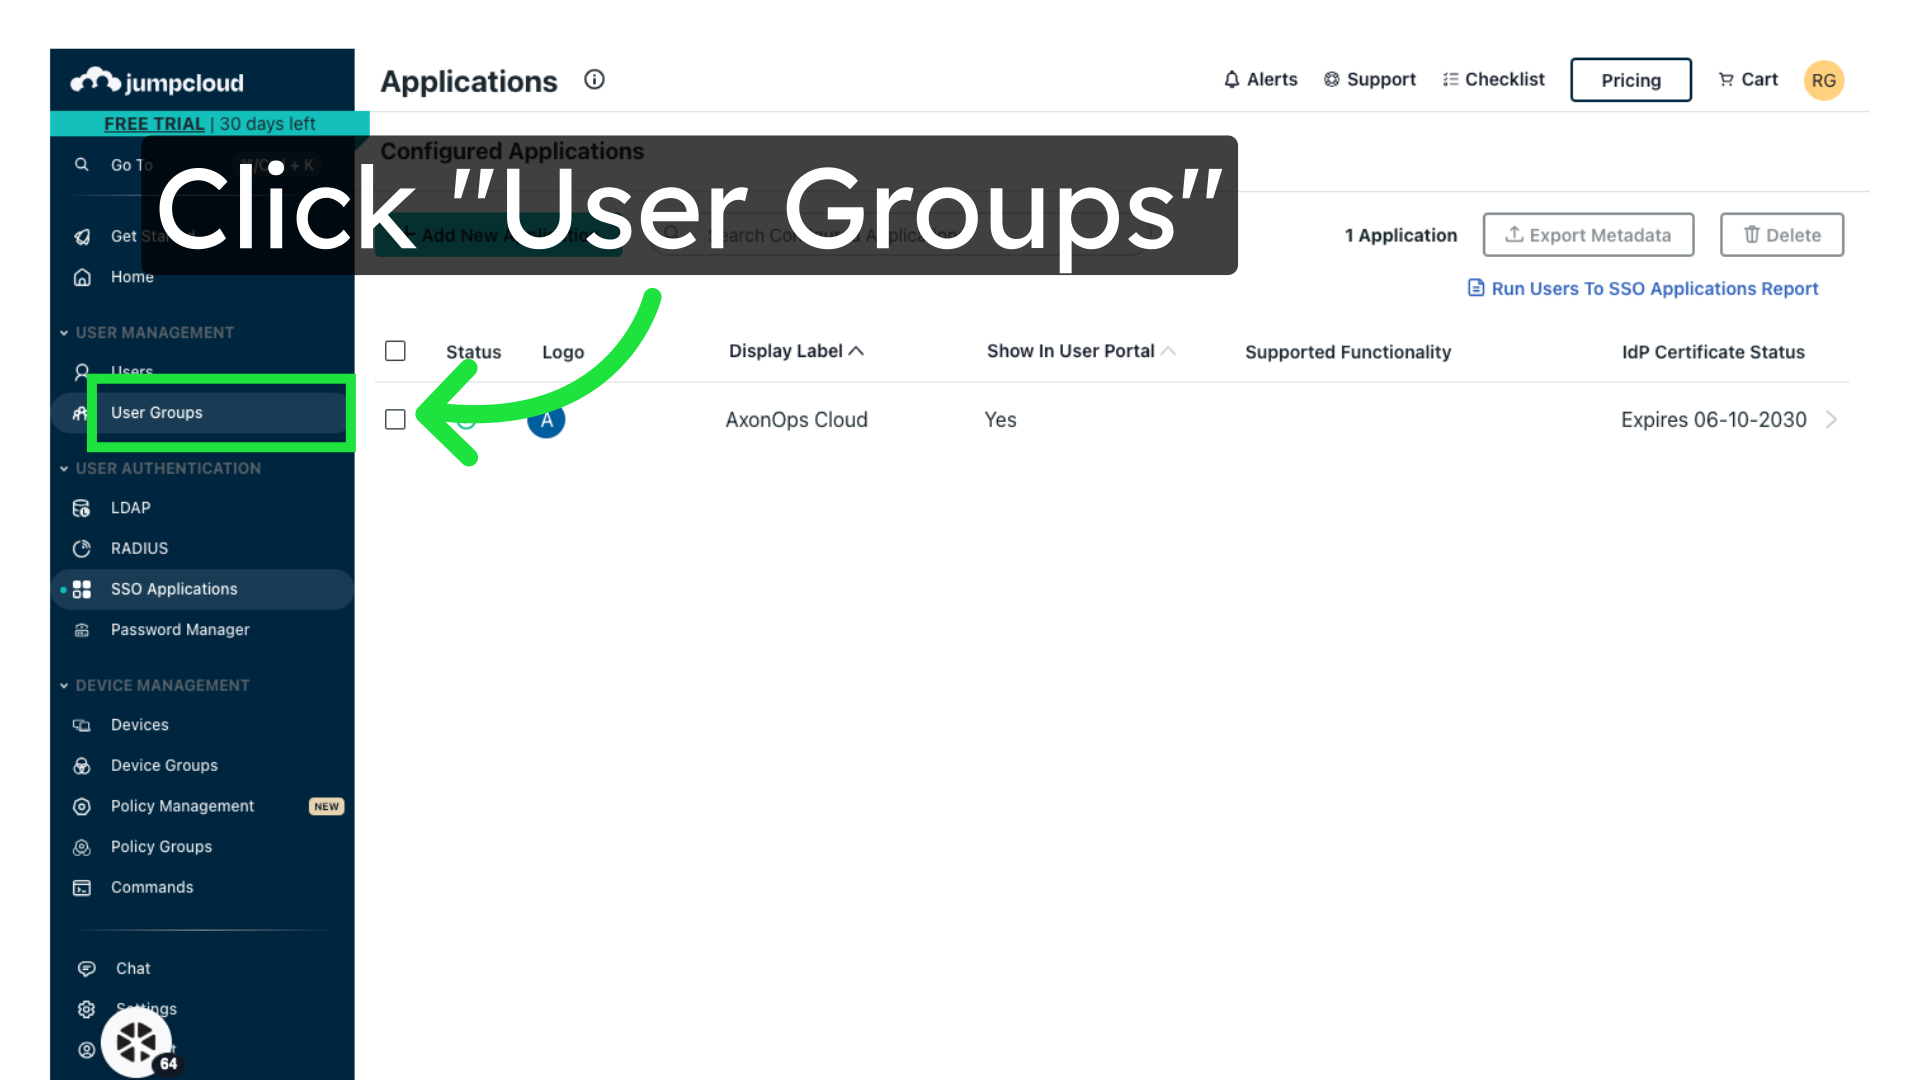
Task: Open the Alerts bell icon
Action: [1232, 80]
